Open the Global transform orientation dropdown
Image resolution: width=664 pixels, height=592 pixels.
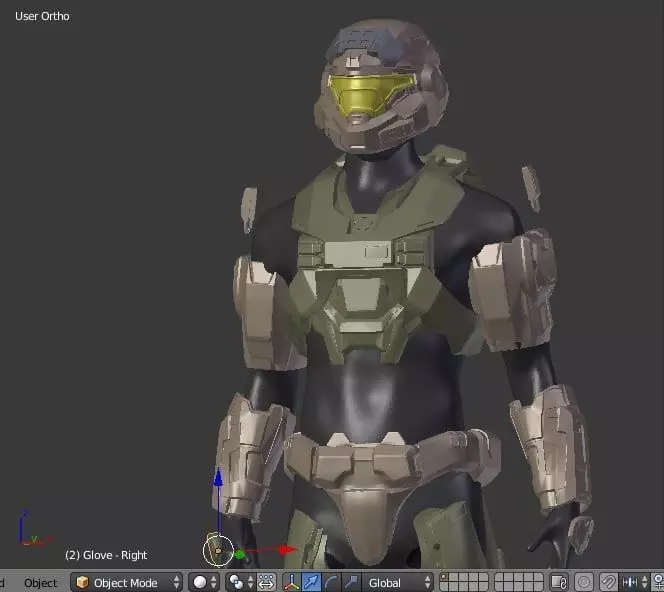(398, 583)
